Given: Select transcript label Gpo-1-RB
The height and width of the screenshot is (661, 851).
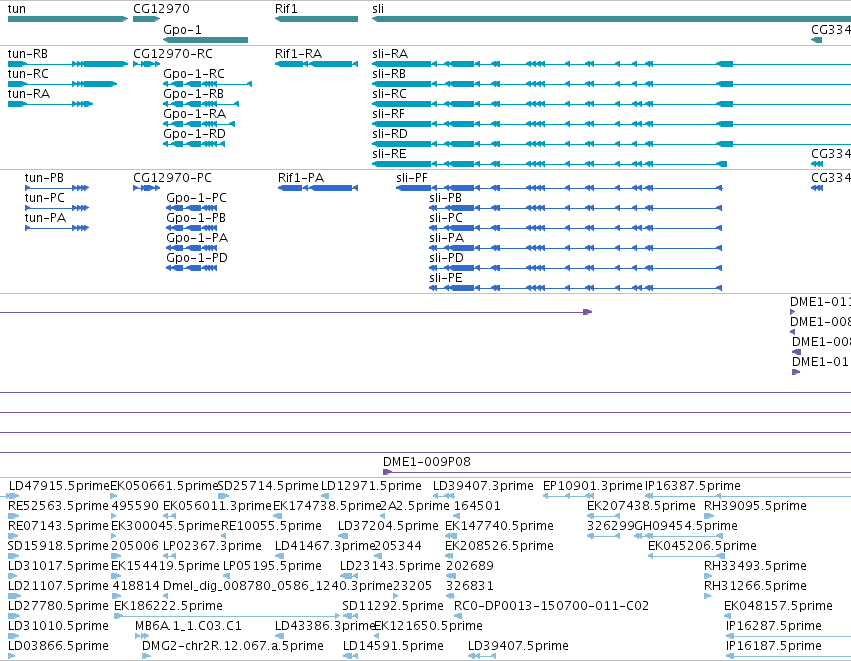Looking at the screenshot, I should point(194,94).
